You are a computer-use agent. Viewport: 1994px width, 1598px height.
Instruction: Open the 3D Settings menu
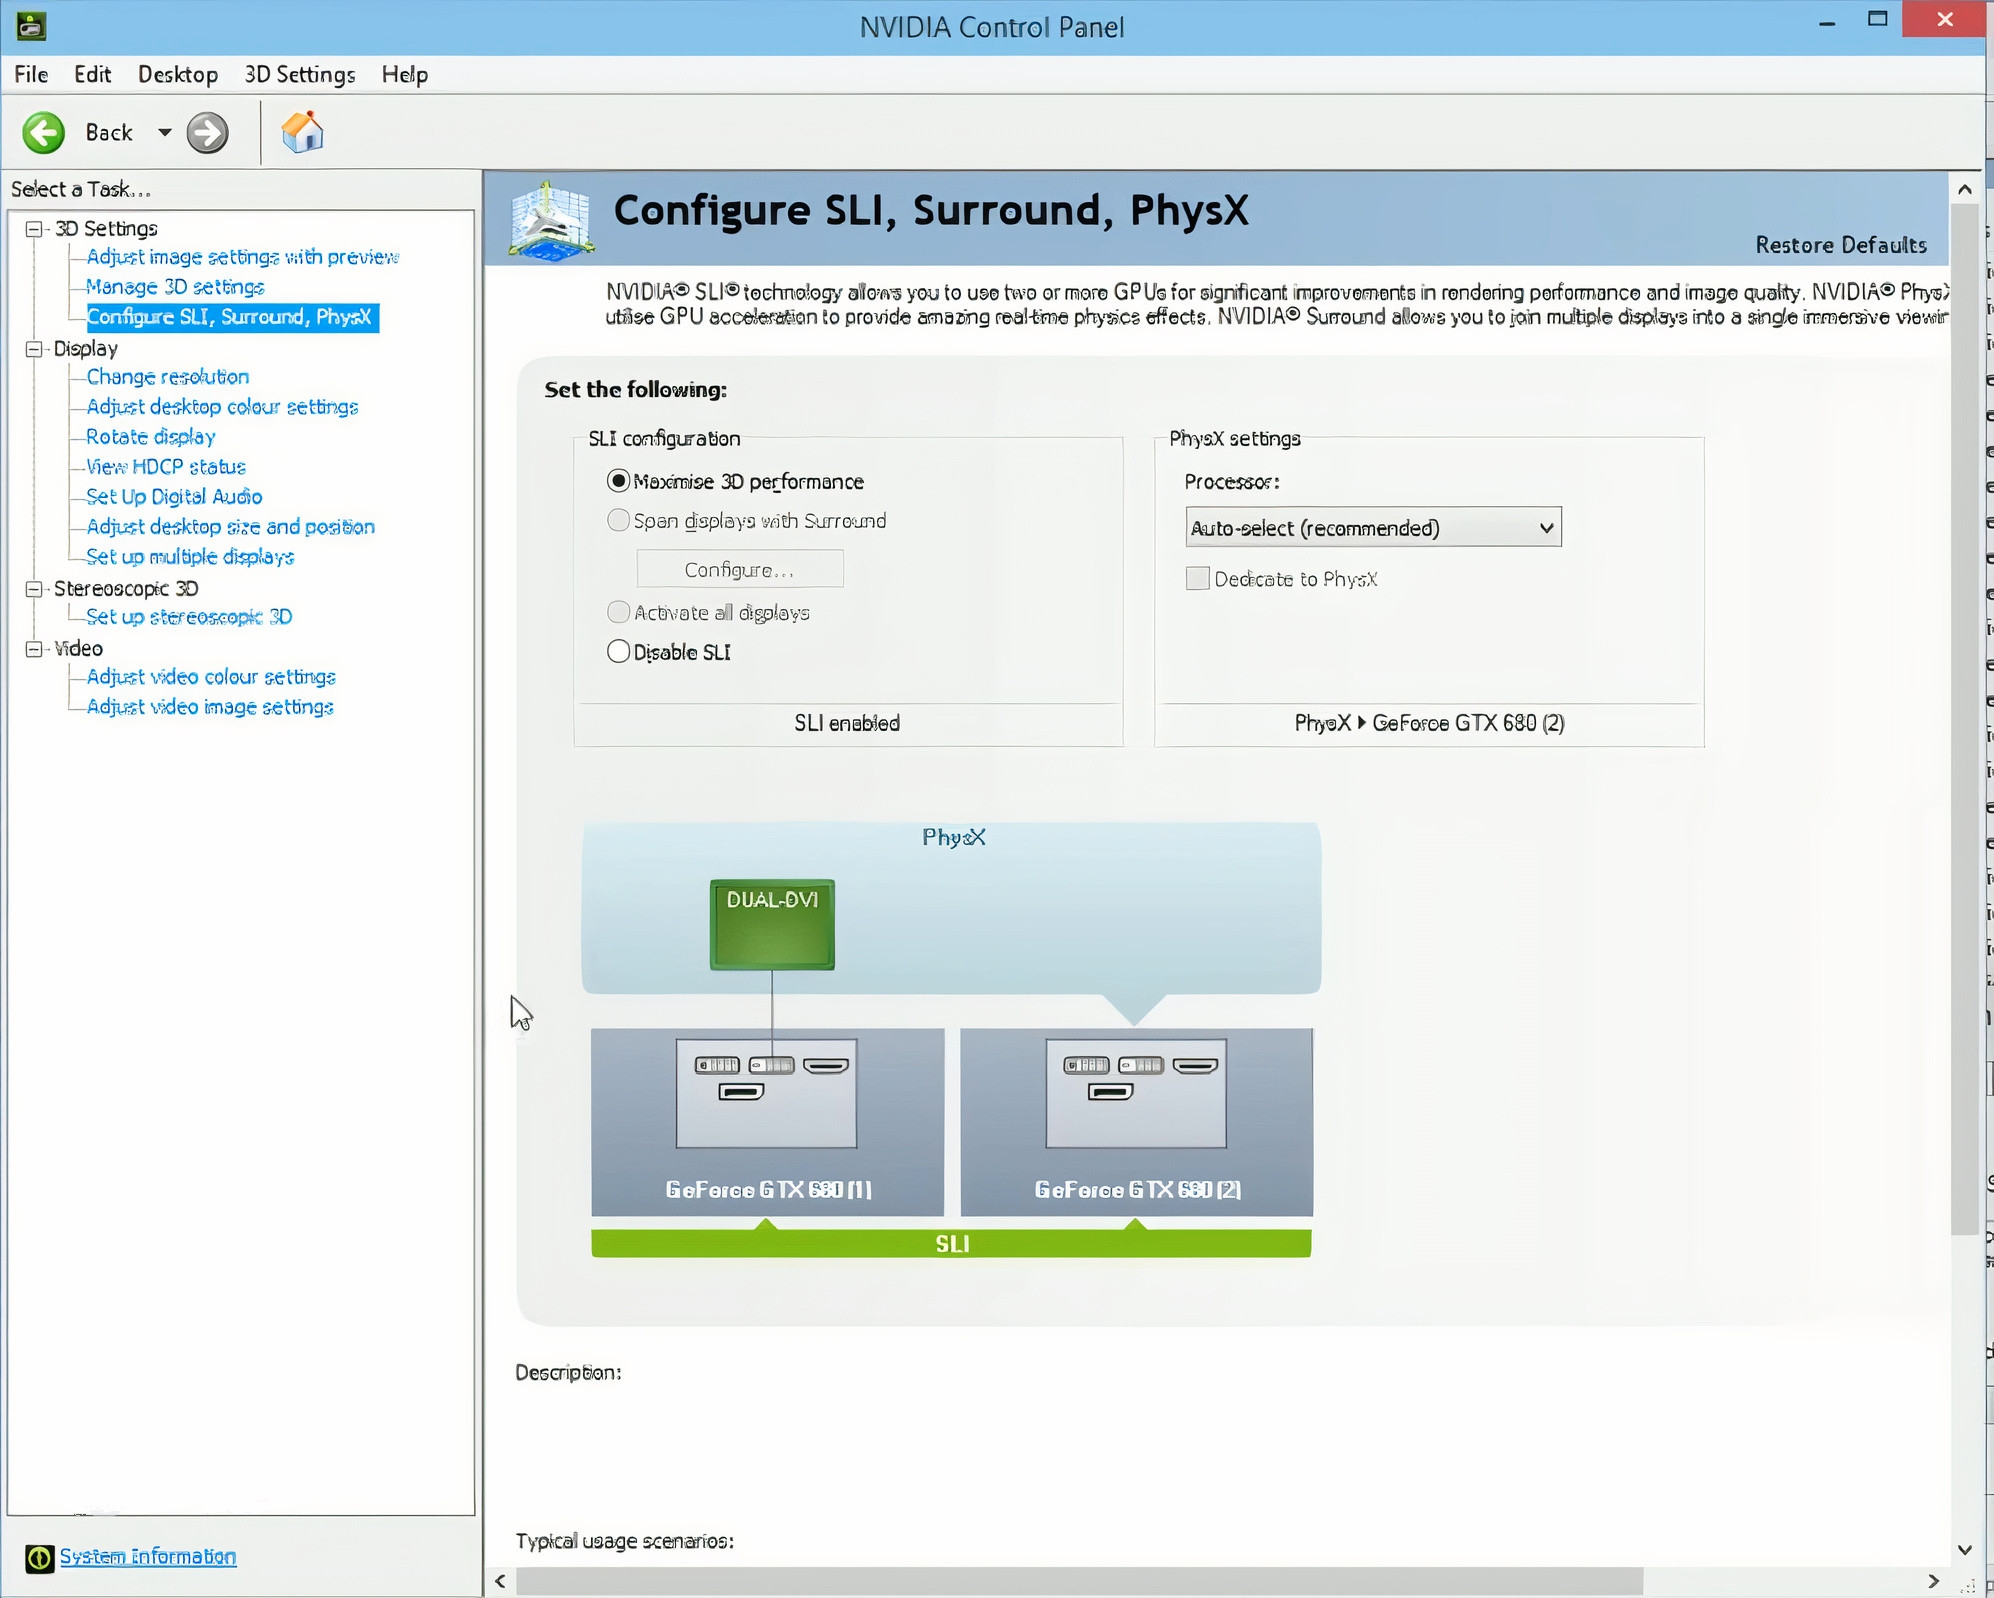tap(300, 74)
